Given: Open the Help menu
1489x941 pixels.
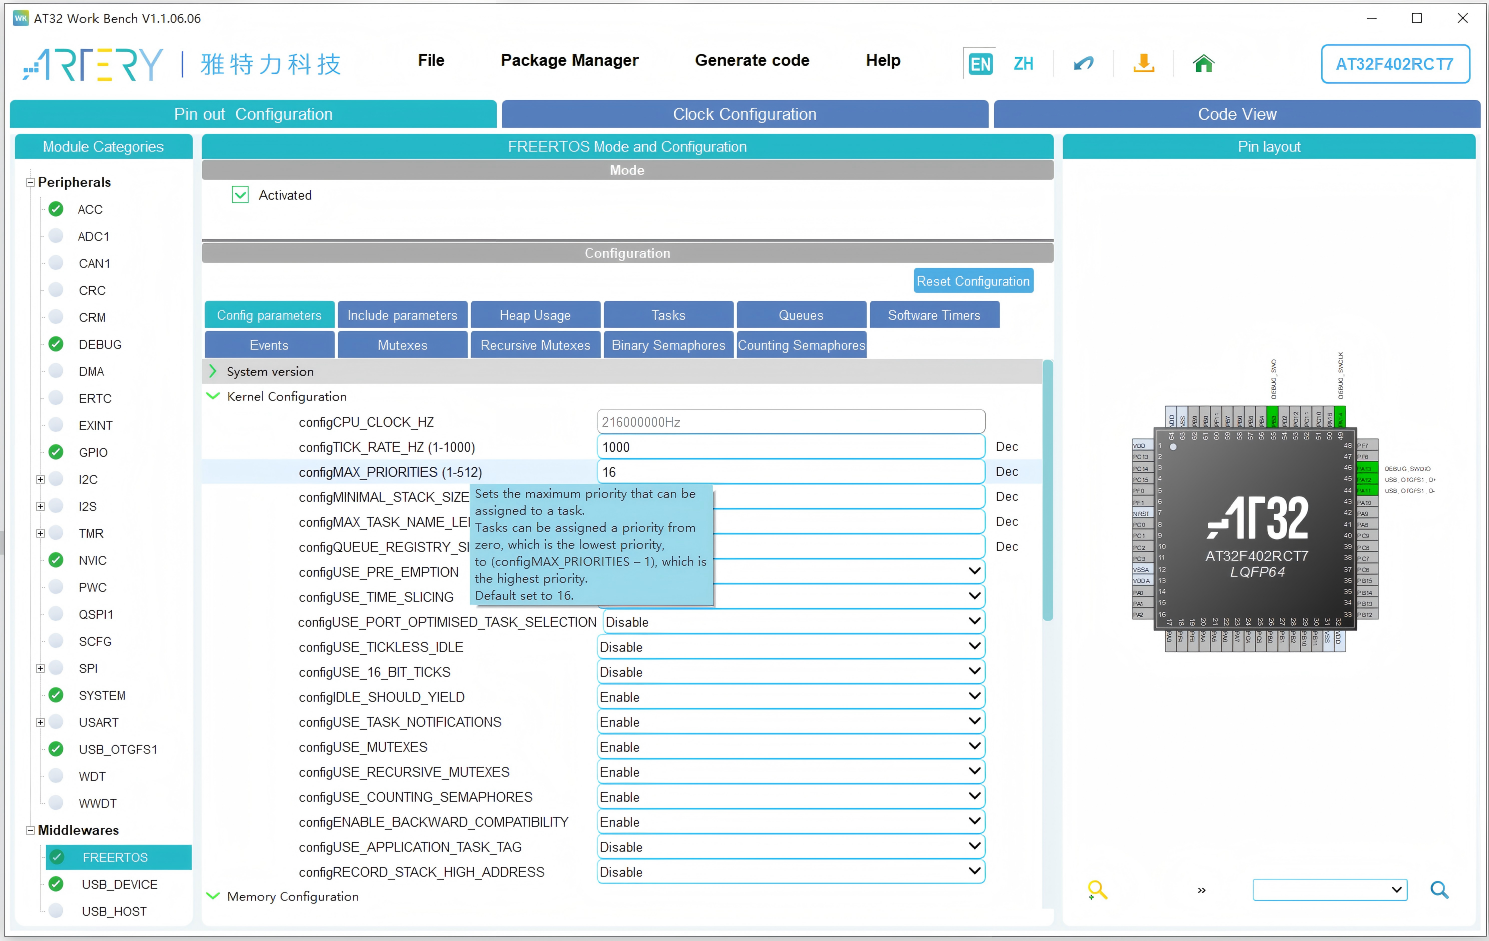Looking at the screenshot, I should 883,61.
